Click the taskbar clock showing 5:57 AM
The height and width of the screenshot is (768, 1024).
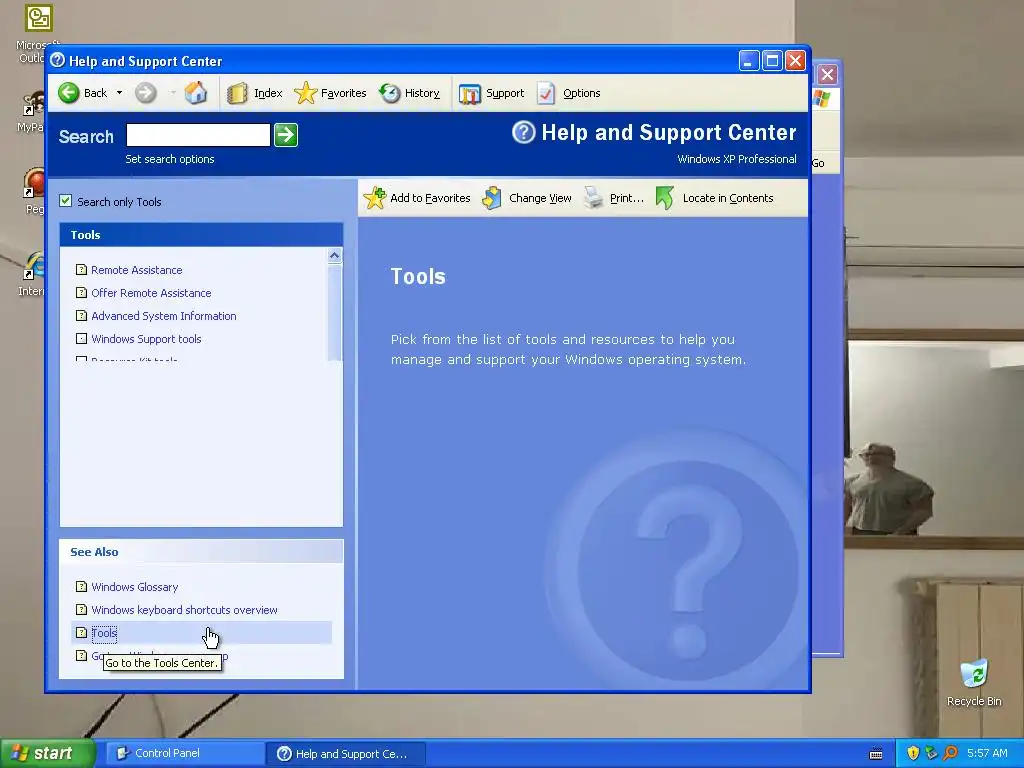tap(987, 753)
